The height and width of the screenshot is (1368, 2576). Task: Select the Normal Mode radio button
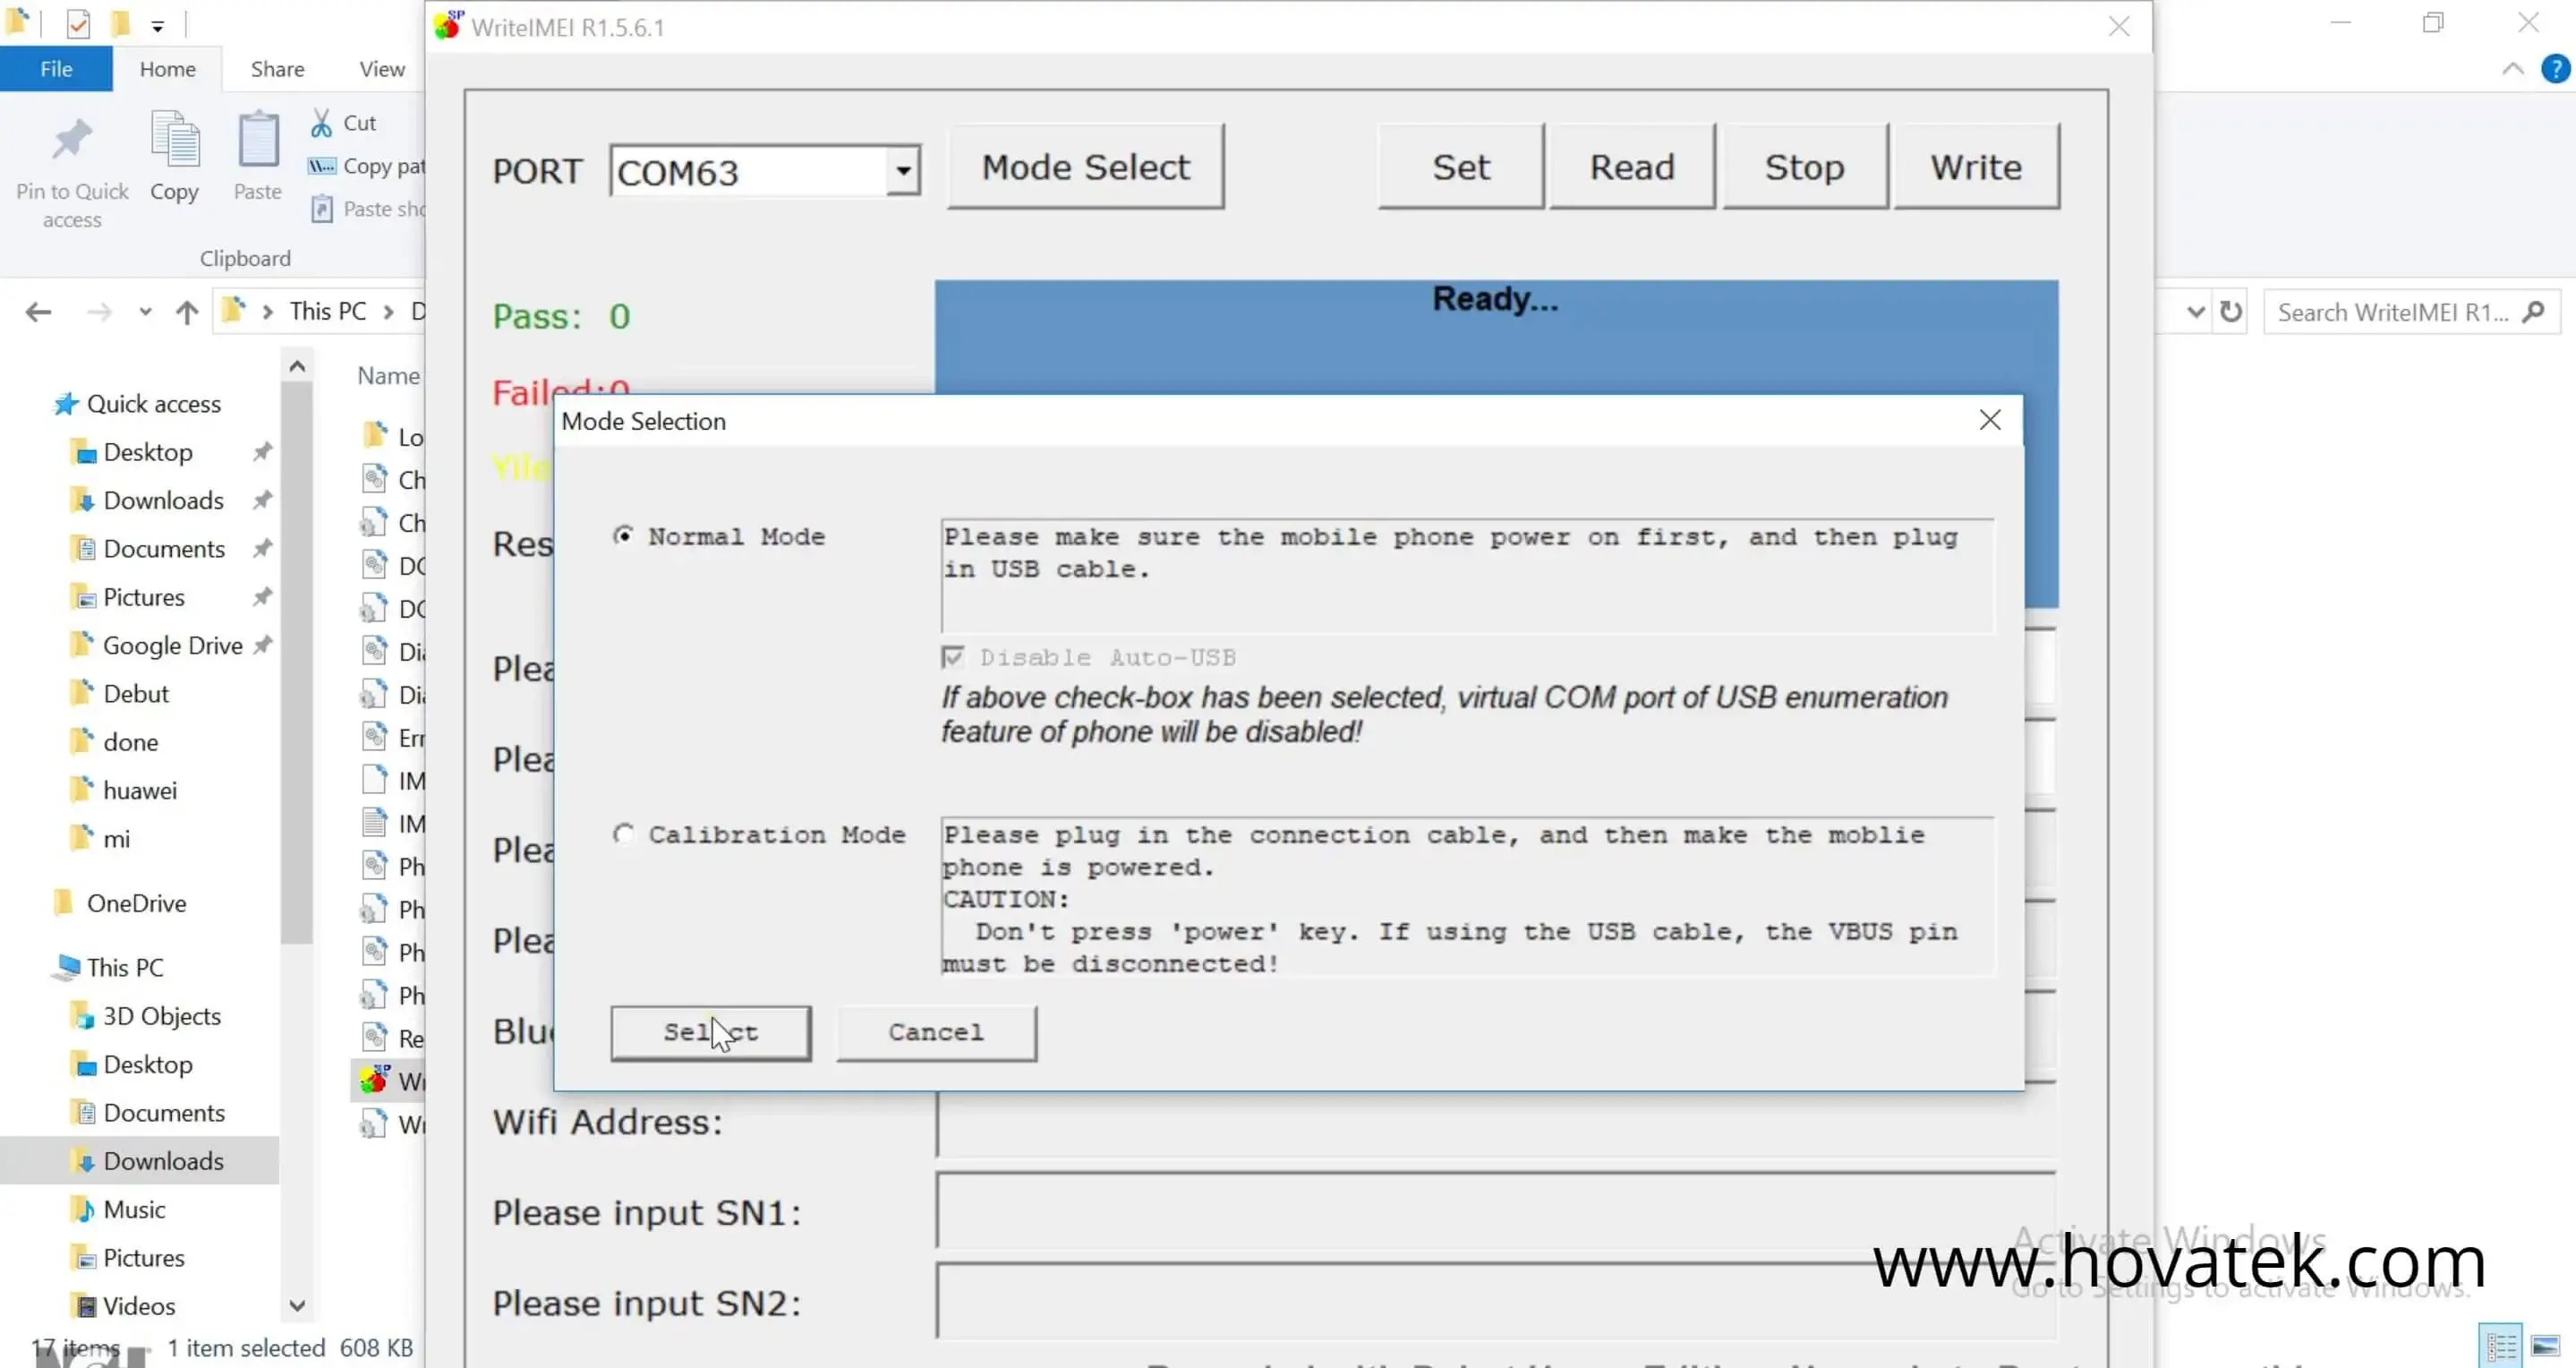(x=624, y=535)
